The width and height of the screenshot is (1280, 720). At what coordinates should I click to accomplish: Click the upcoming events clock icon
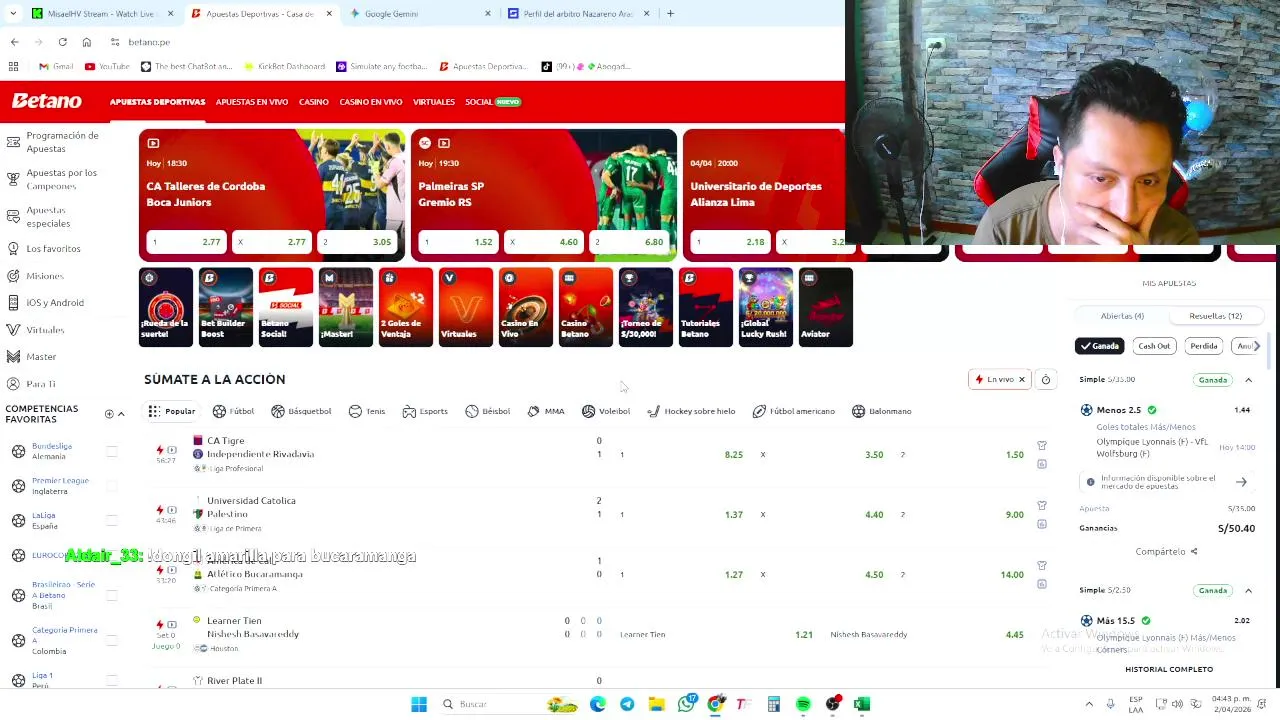click(x=1046, y=379)
